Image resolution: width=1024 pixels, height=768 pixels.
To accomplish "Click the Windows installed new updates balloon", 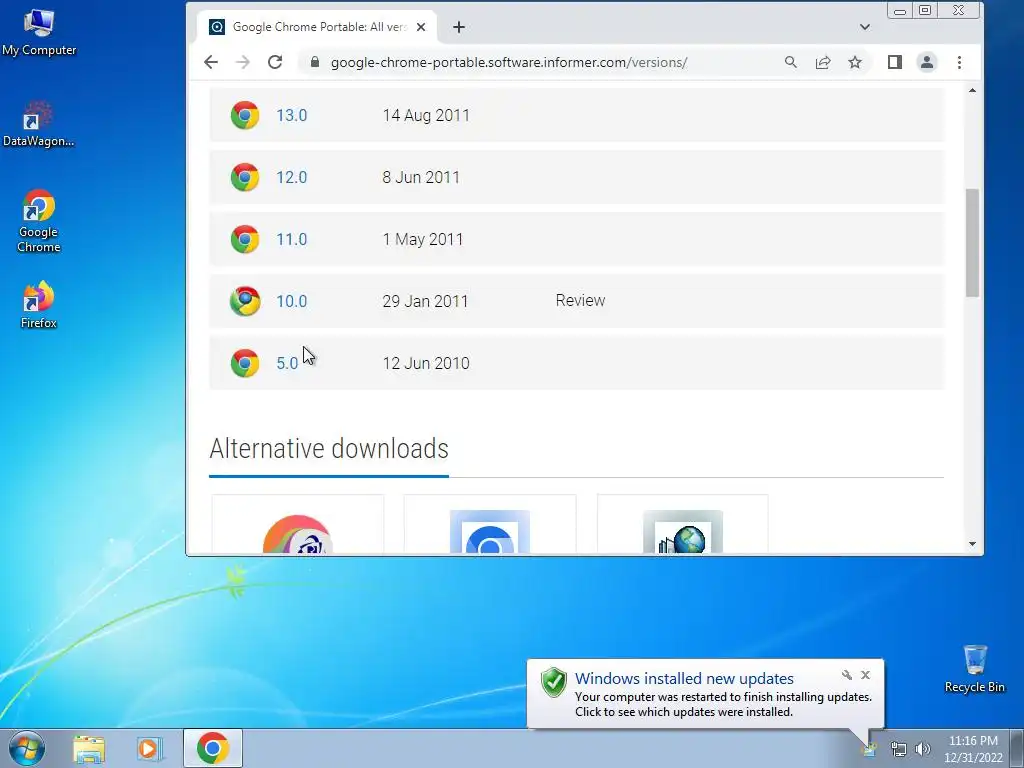I will (705, 694).
